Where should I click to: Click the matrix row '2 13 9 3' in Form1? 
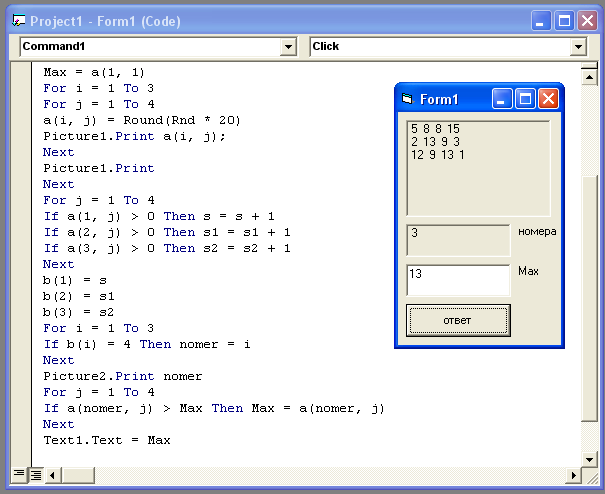[x=435, y=142]
